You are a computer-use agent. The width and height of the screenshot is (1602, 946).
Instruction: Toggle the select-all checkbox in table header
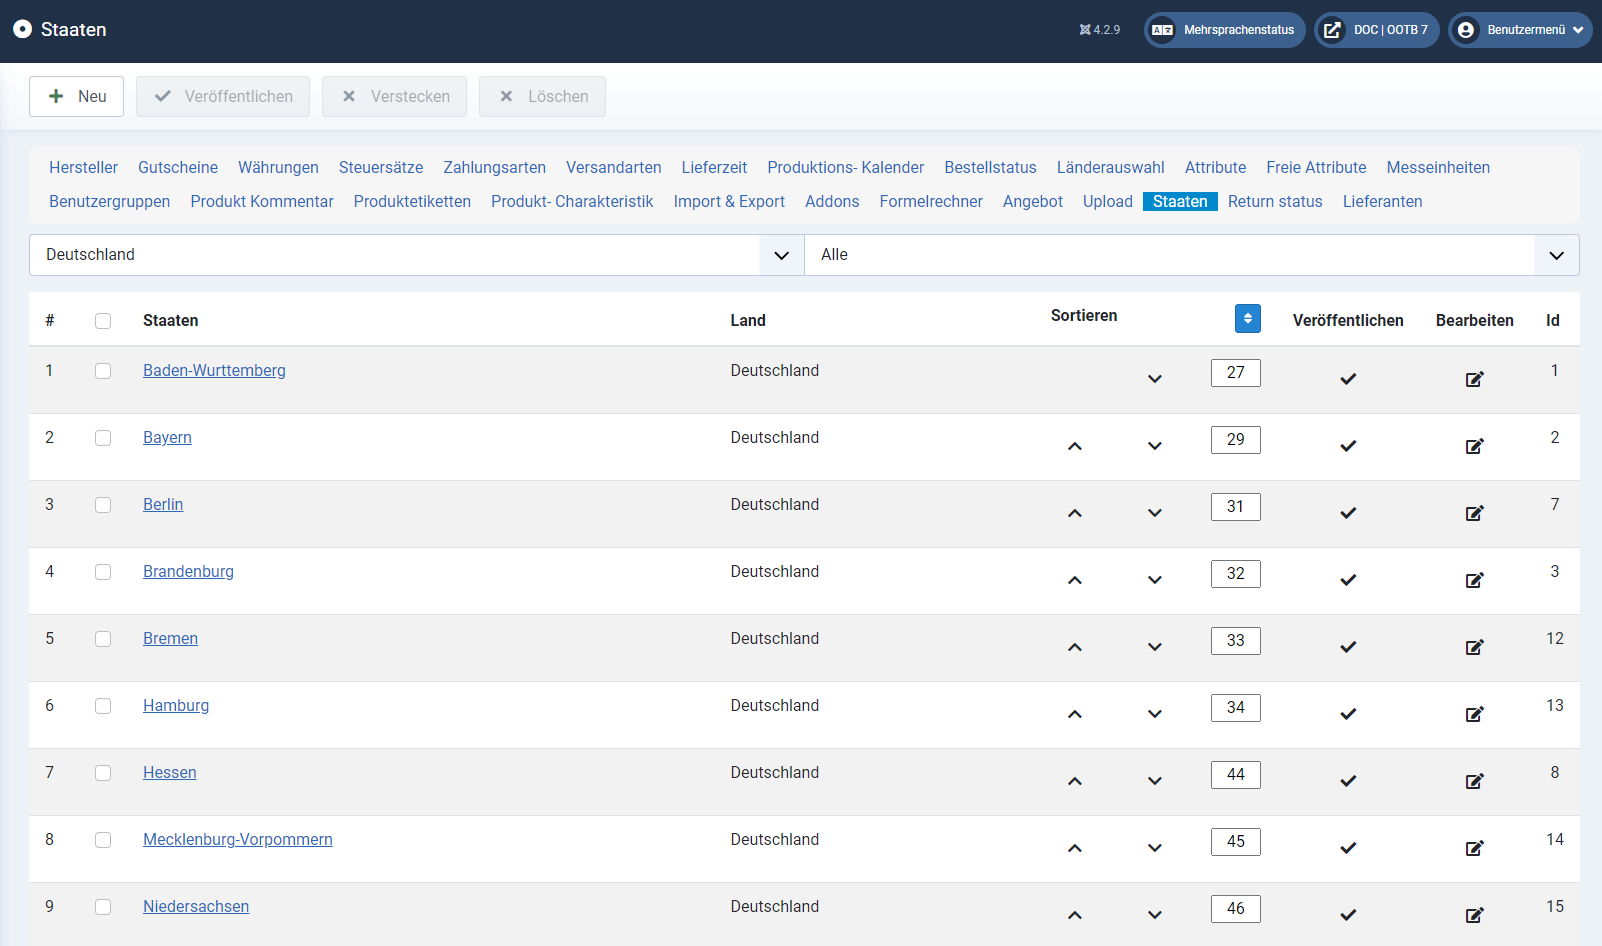tap(103, 321)
